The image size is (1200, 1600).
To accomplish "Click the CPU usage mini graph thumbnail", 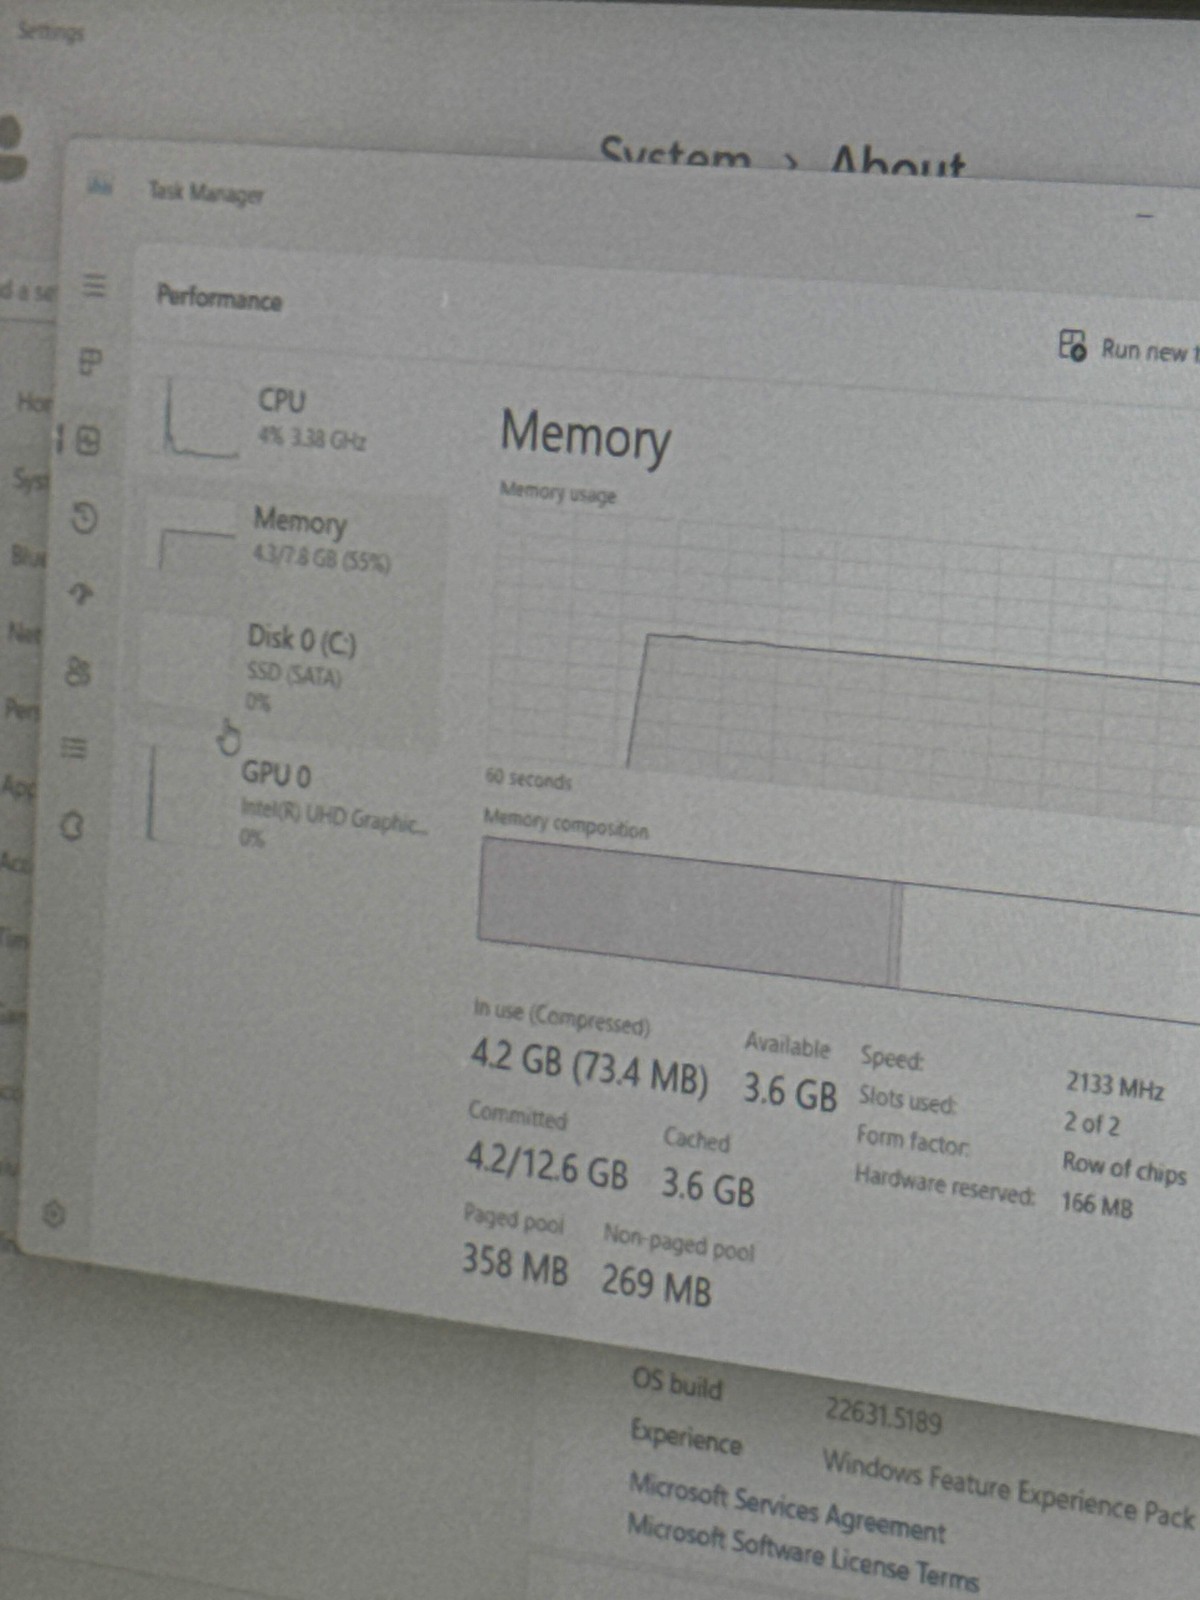I will tap(200, 418).
